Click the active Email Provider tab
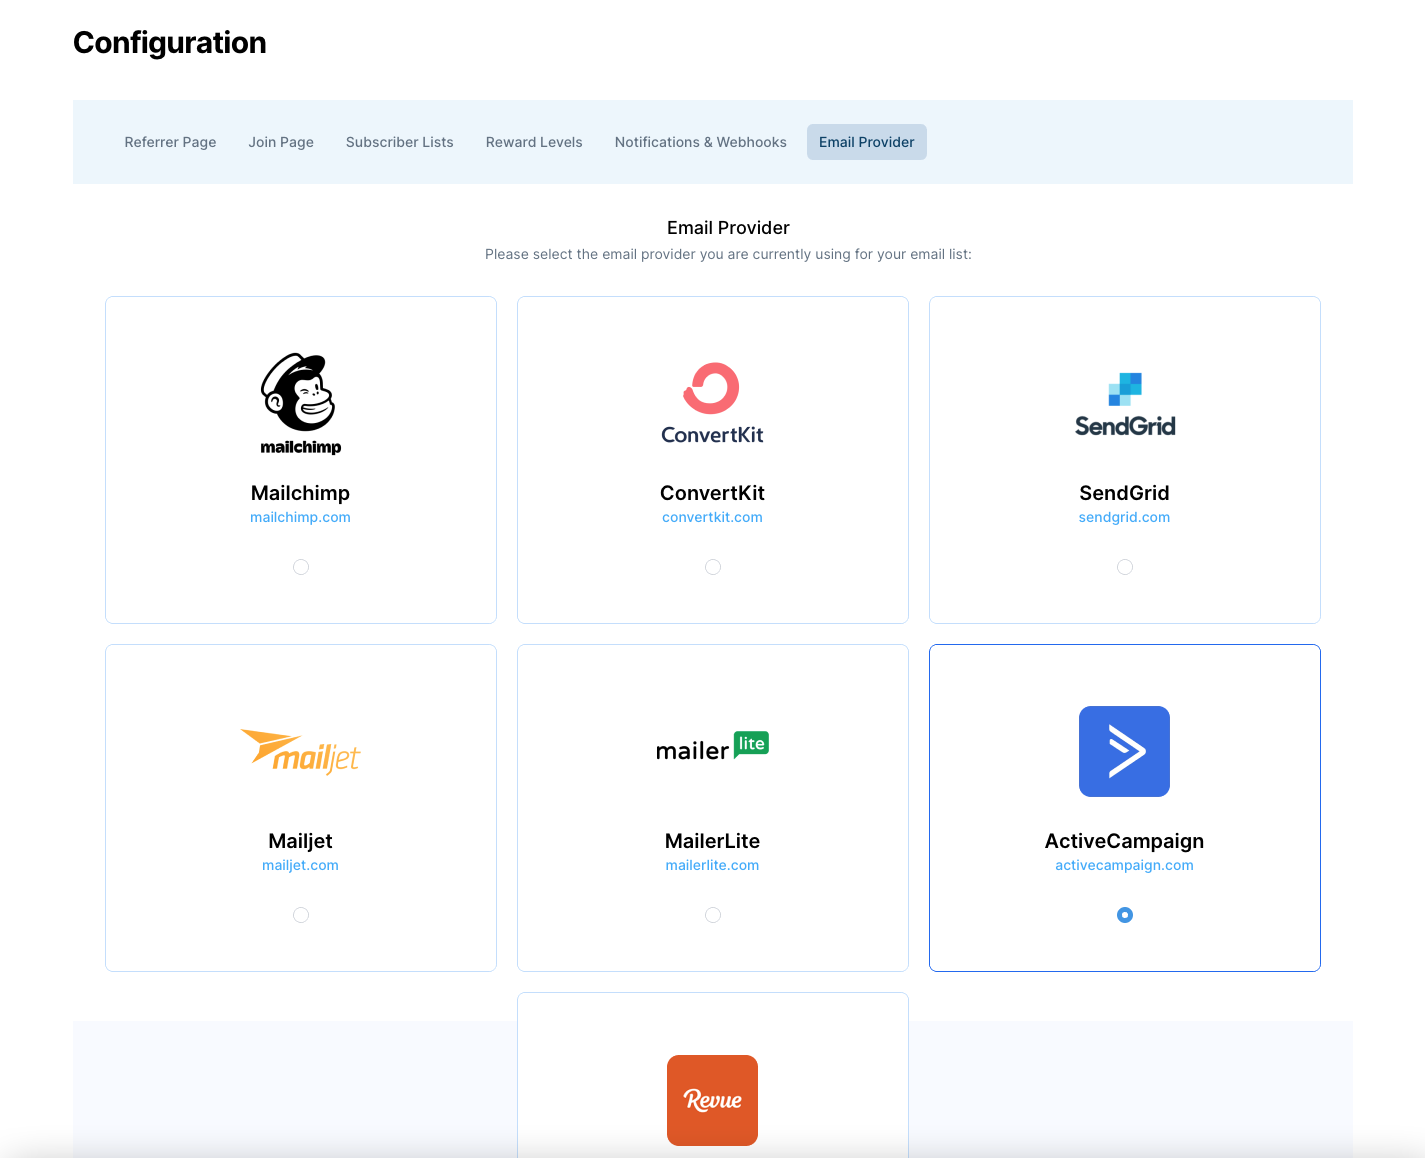The height and width of the screenshot is (1158, 1425). click(x=867, y=142)
